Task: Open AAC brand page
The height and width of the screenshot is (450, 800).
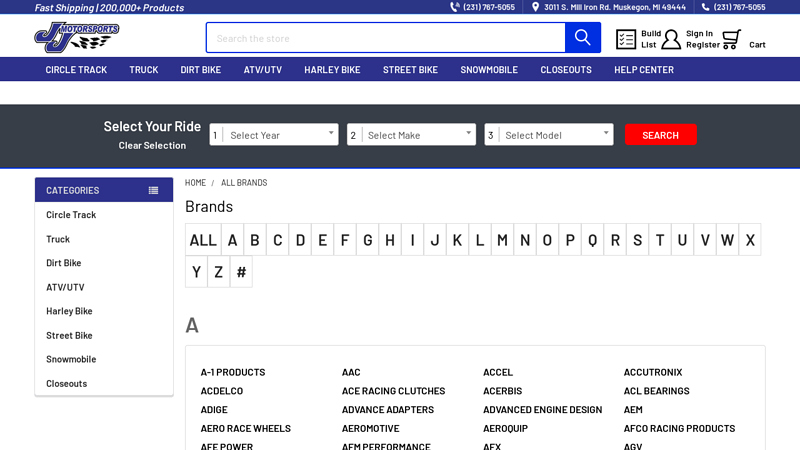Action: click(x=351, y=372)
